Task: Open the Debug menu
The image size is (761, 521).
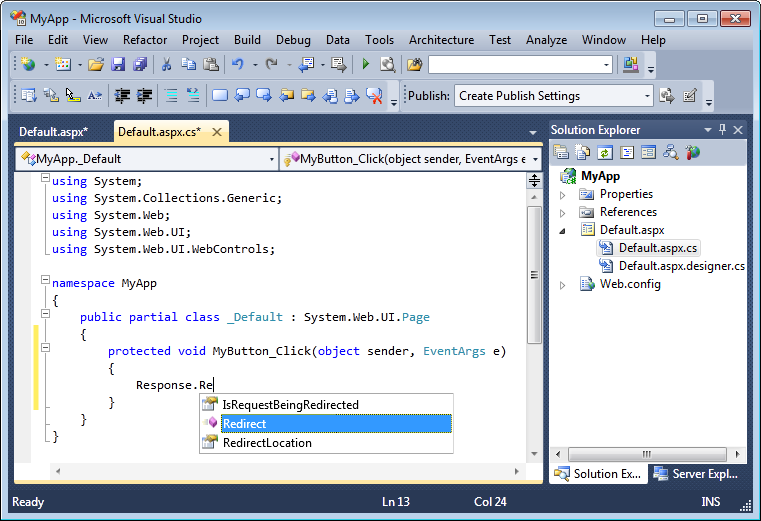Action: pyautogui.click(x=293, y=40)
